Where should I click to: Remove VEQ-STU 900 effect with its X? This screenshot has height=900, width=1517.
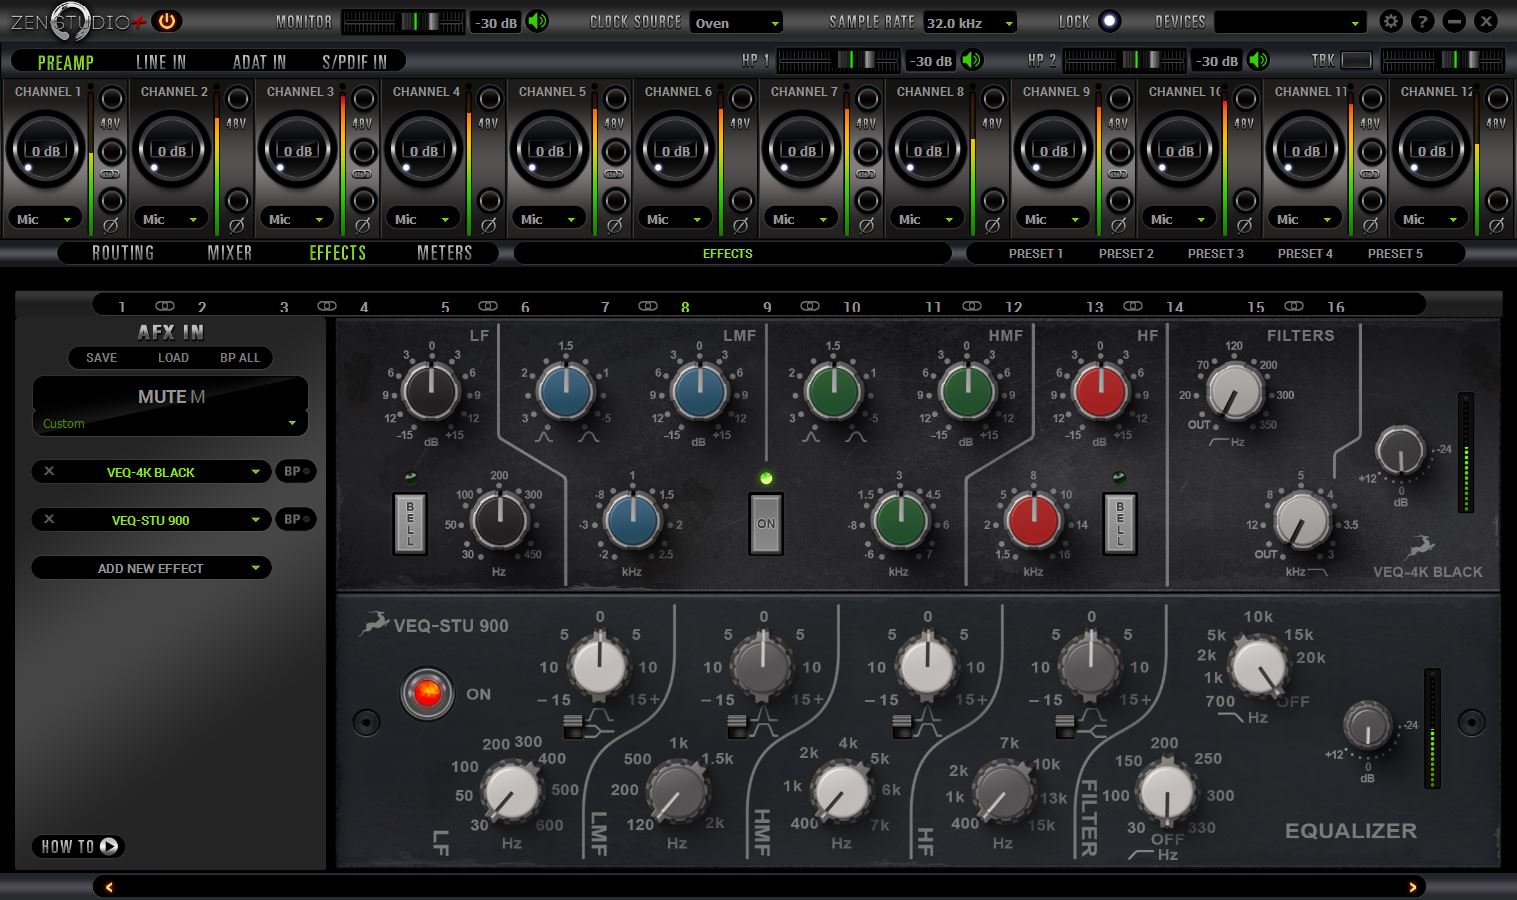(x=49, y=520)
